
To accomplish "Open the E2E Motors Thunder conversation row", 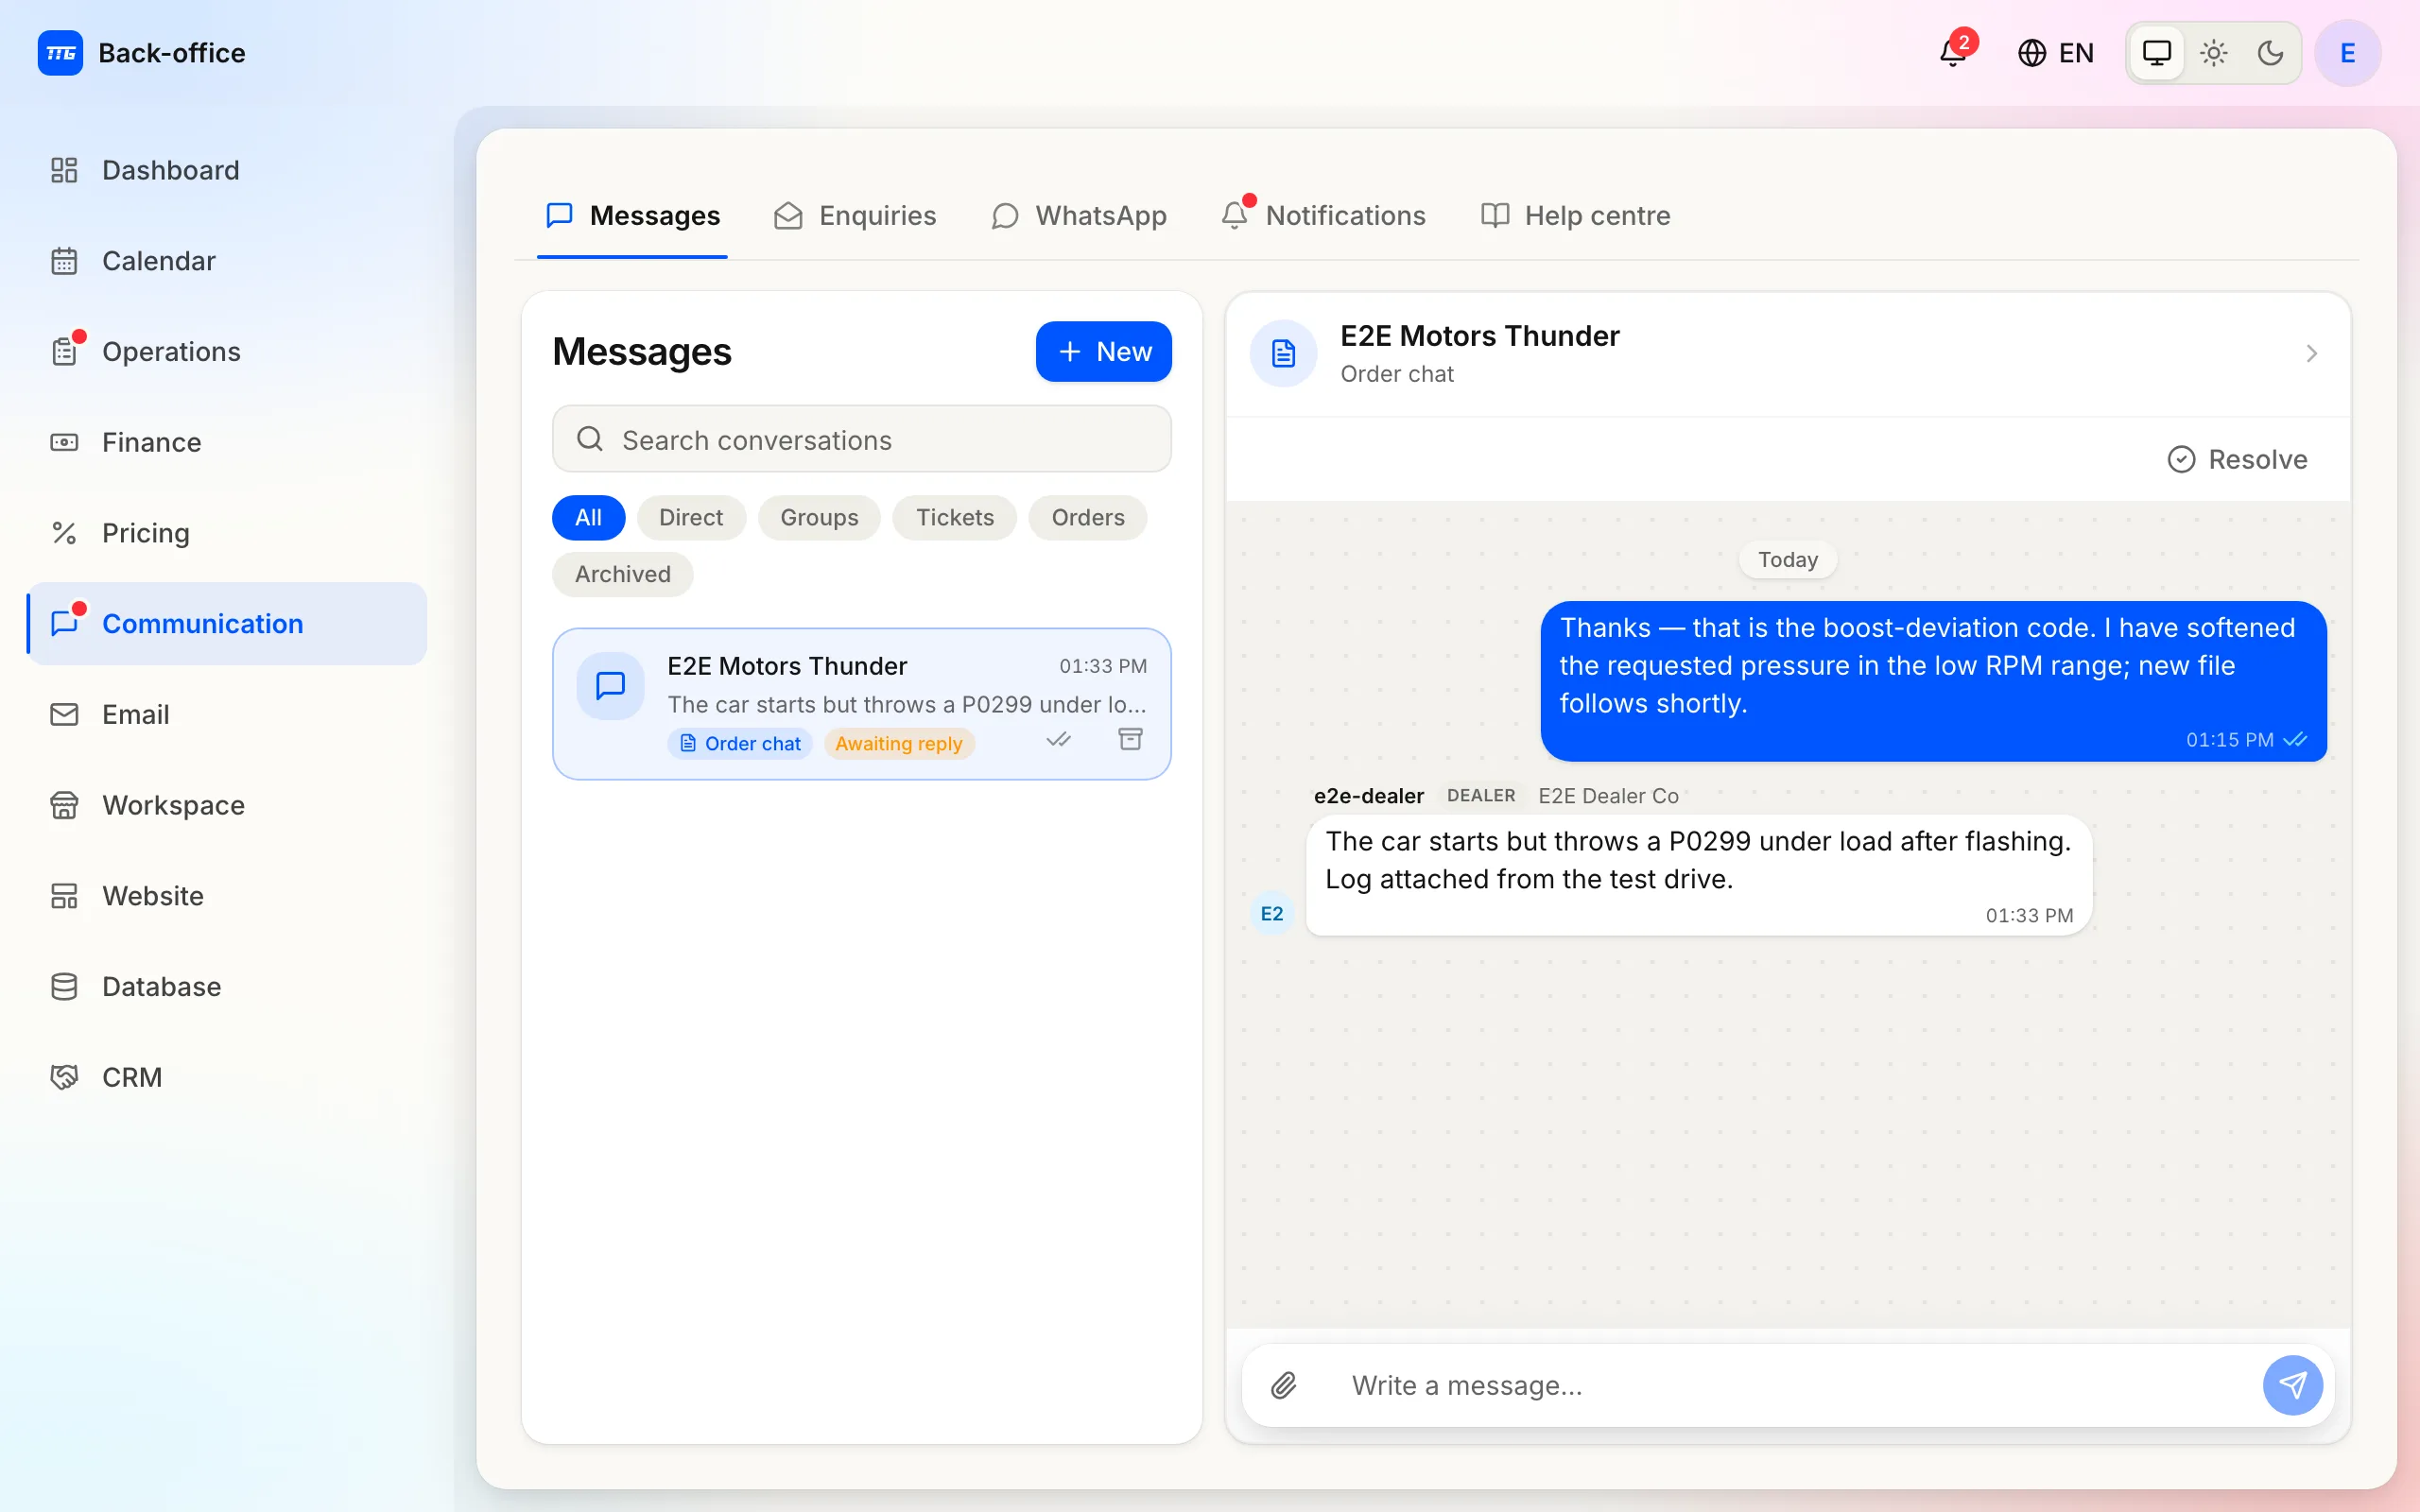I will point(861,704).
